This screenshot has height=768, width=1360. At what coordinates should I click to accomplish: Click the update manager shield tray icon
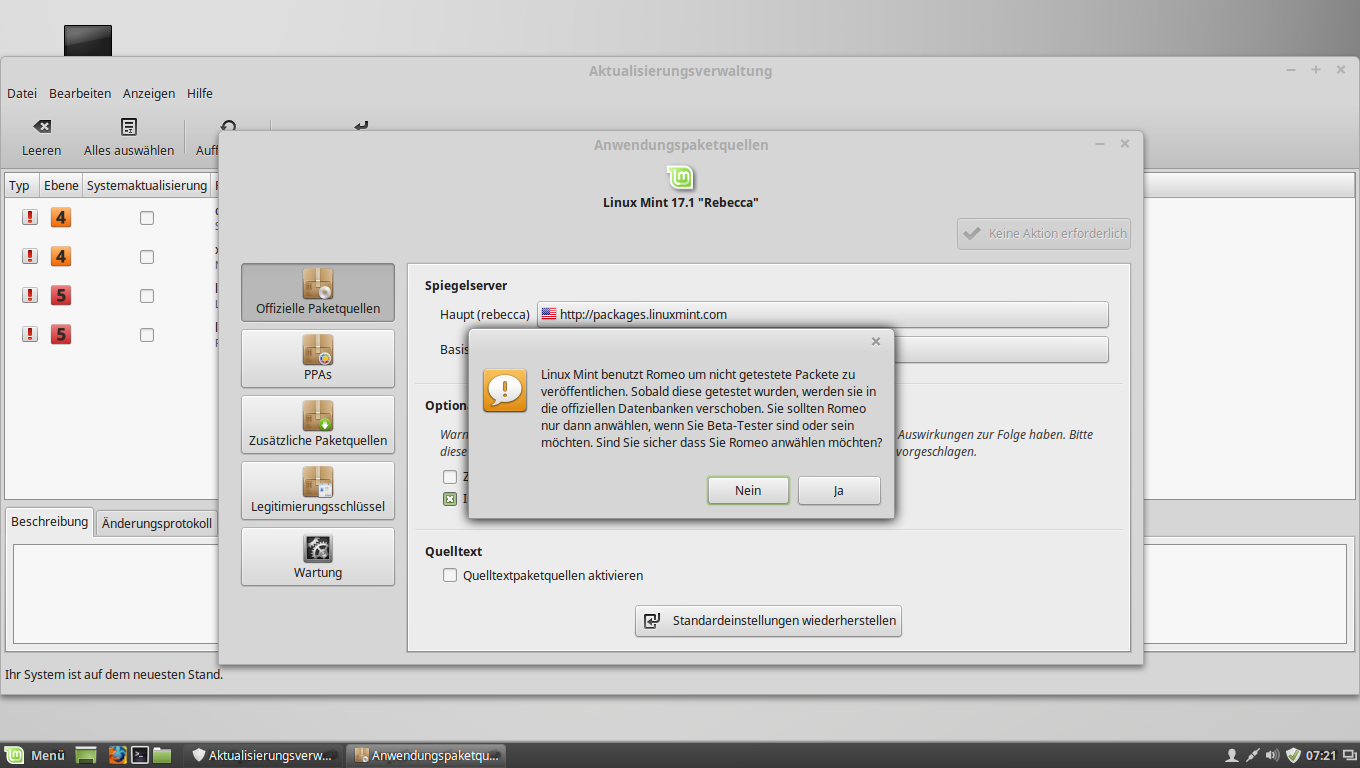[x=1293, y=755]
